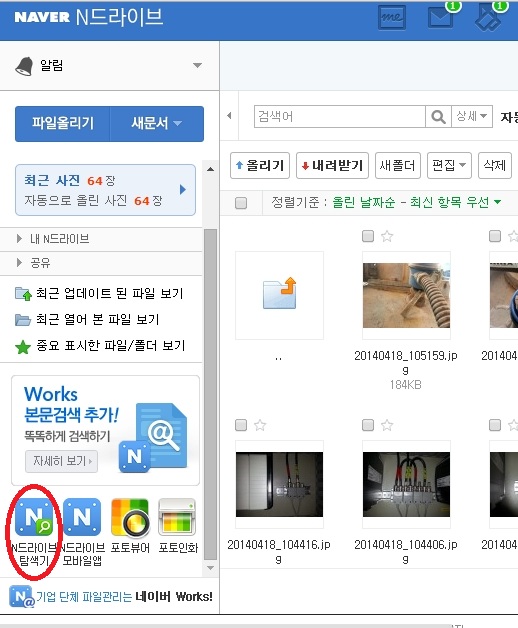Image resolution: width=518 pixels, height=628 pixels.
Task: Expand the 내 N드라이브 tree node
Action: click(19, 239)
